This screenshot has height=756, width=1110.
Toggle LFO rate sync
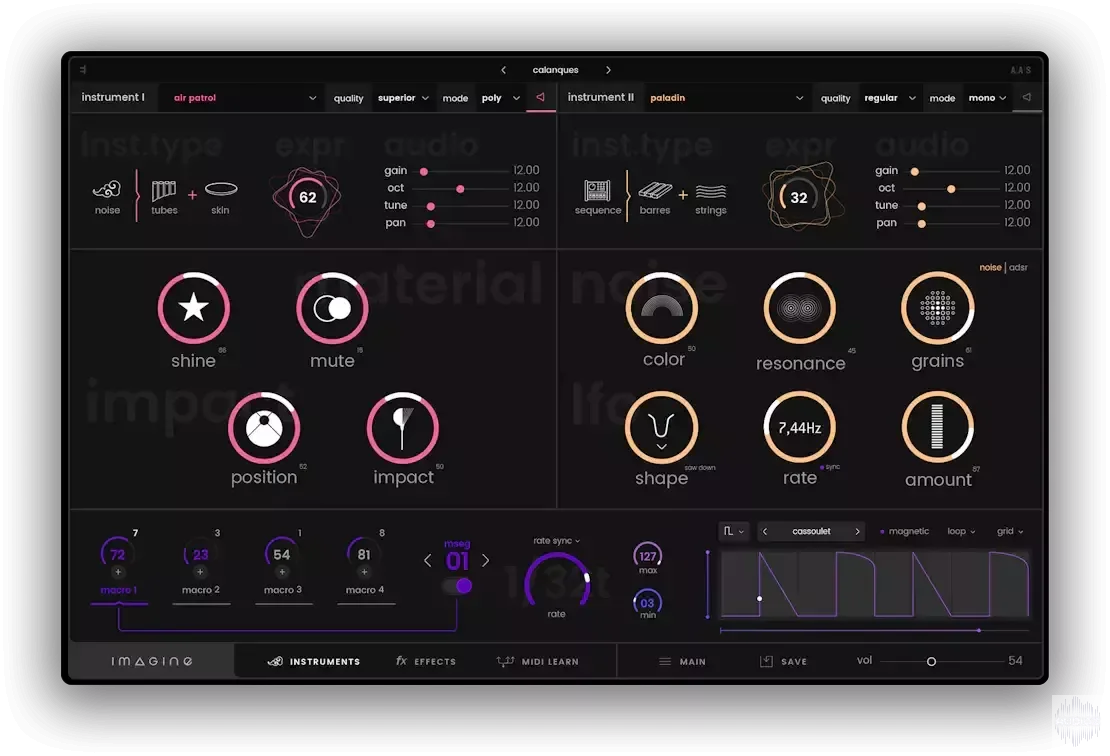pyautogui.click(x=830, y=467)
